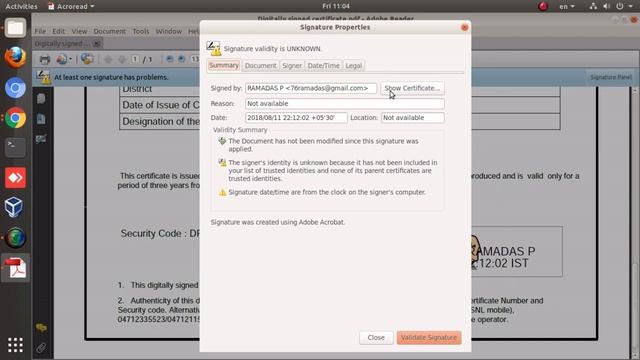Click 'Signature validity is UNKNOWN' text

click(x=272, y=49)
